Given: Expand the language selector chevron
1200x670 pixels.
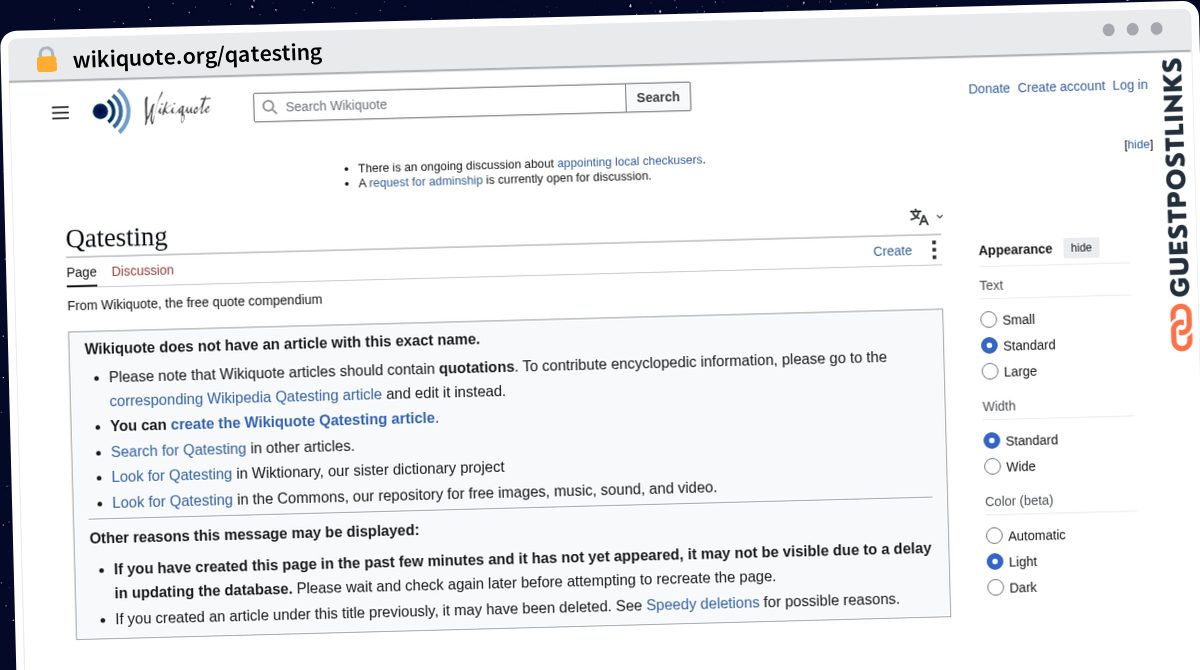Looking at the screenshot, I should 940,217.
